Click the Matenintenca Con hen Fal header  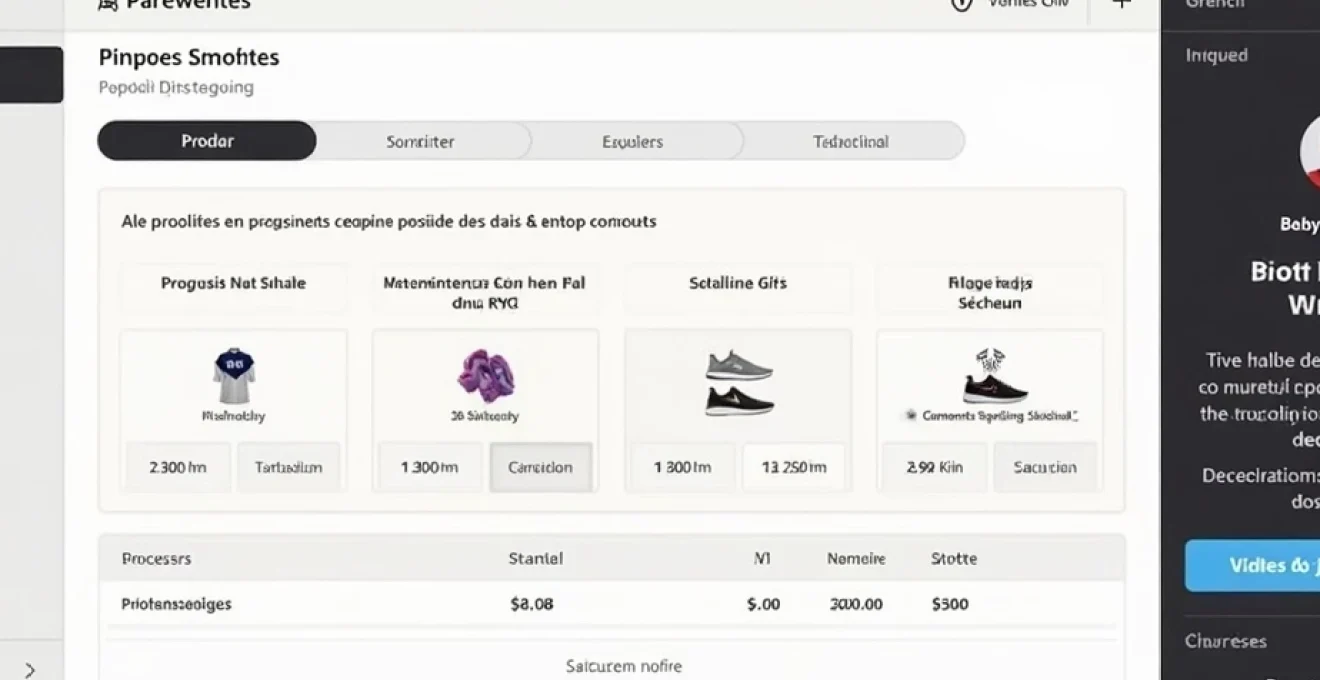coord(485,292)
